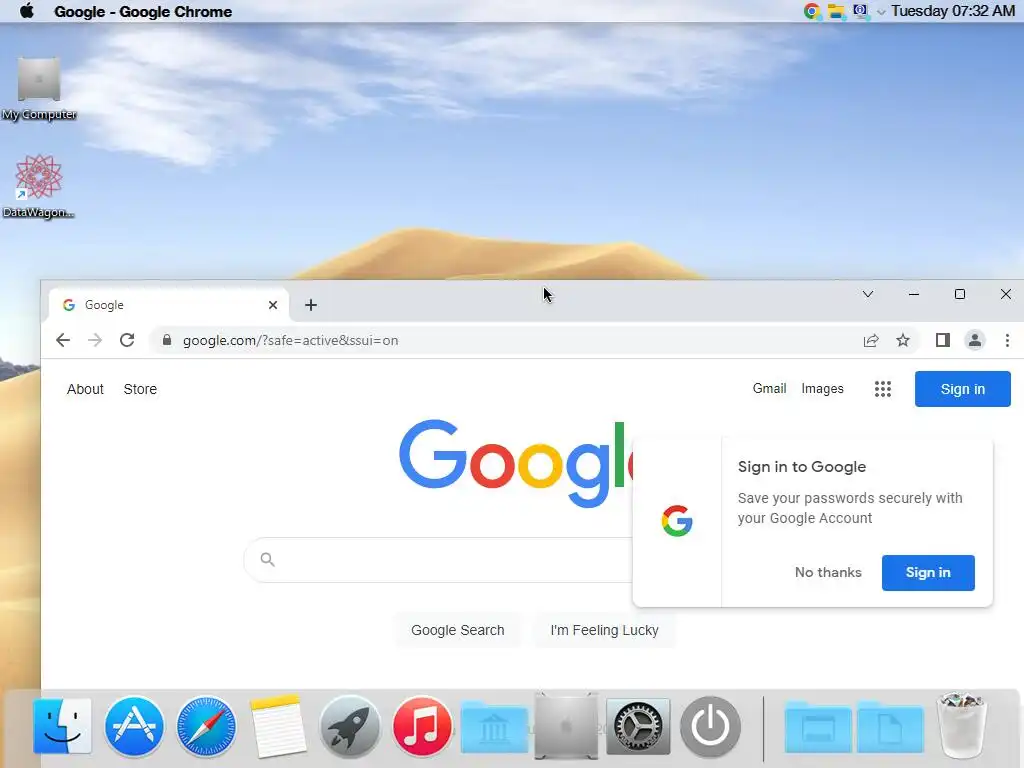Open the library folder in the dock
This screenshot has height=768, width=1024.
pos(494,728)
